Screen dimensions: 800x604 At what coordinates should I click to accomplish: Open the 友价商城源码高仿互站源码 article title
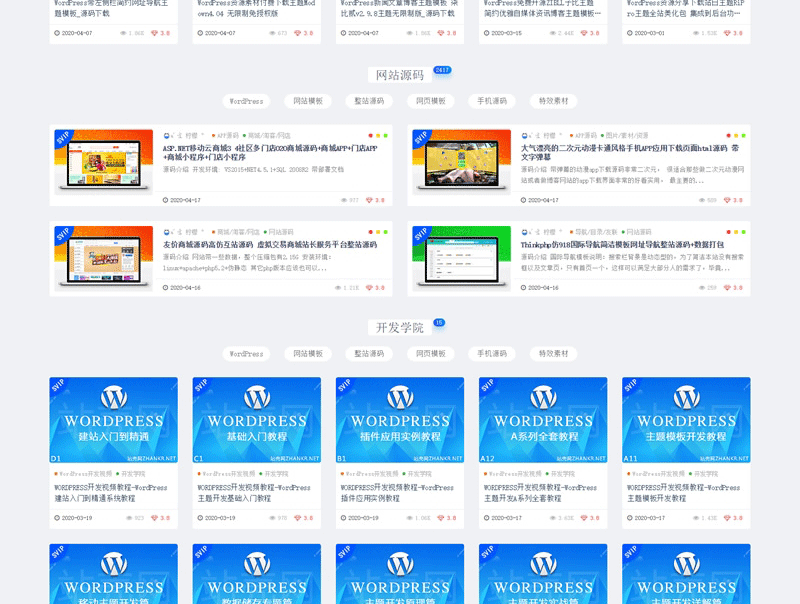270,245
